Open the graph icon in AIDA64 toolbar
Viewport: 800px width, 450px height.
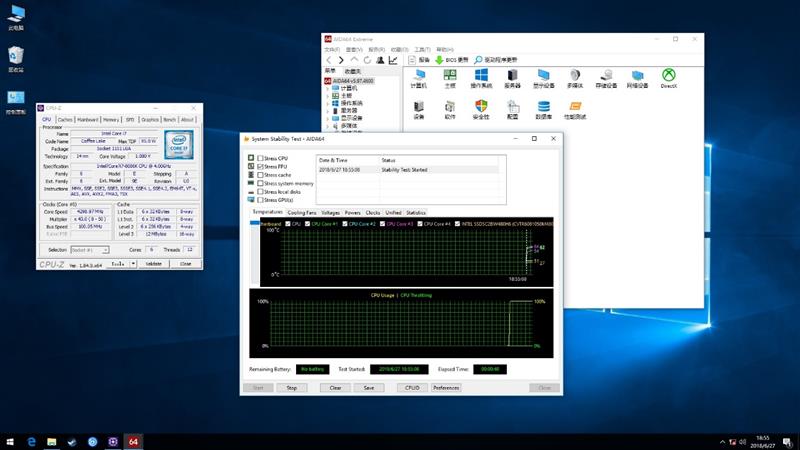point(393,60)
